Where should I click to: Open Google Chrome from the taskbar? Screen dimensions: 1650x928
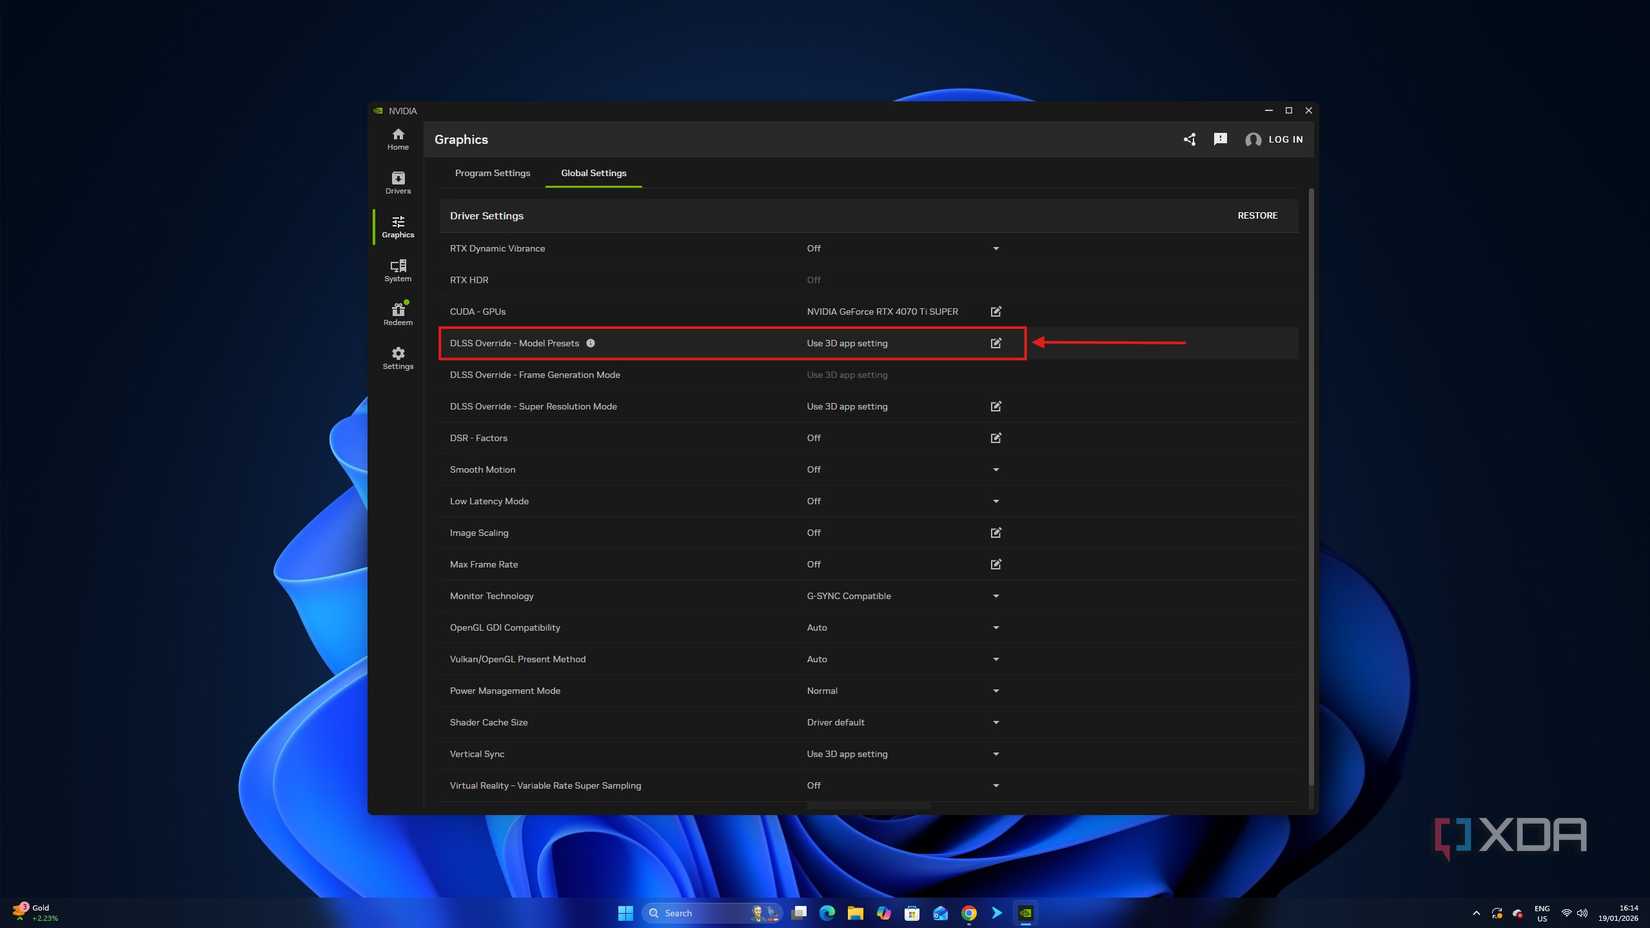point(967,913)
